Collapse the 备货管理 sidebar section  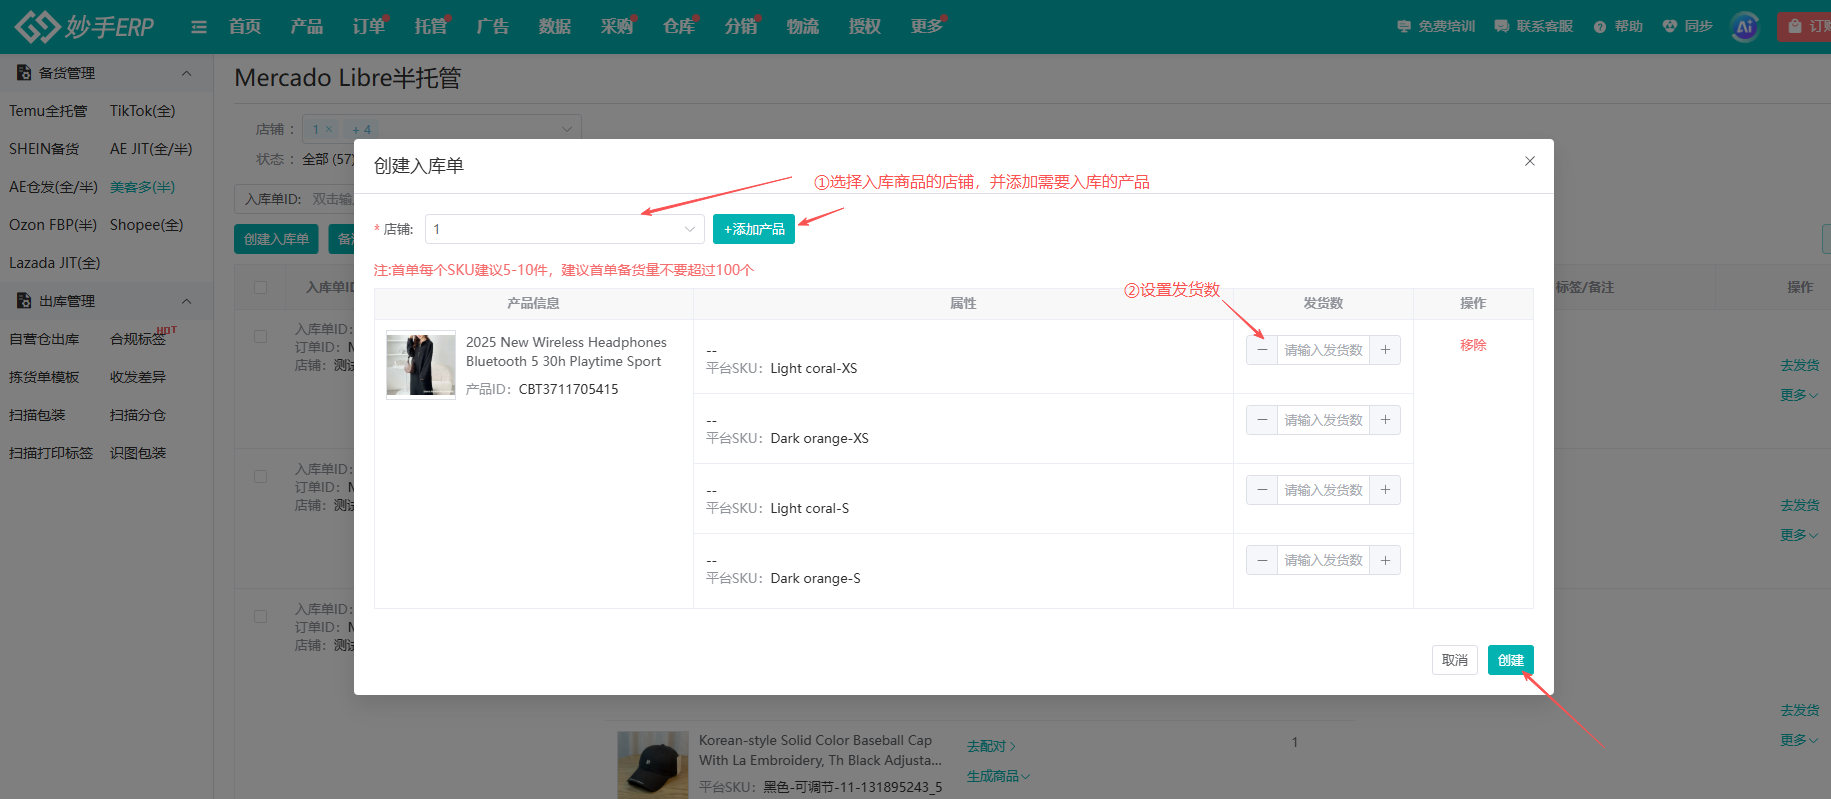pyautogui.click(x=186, y=73)
